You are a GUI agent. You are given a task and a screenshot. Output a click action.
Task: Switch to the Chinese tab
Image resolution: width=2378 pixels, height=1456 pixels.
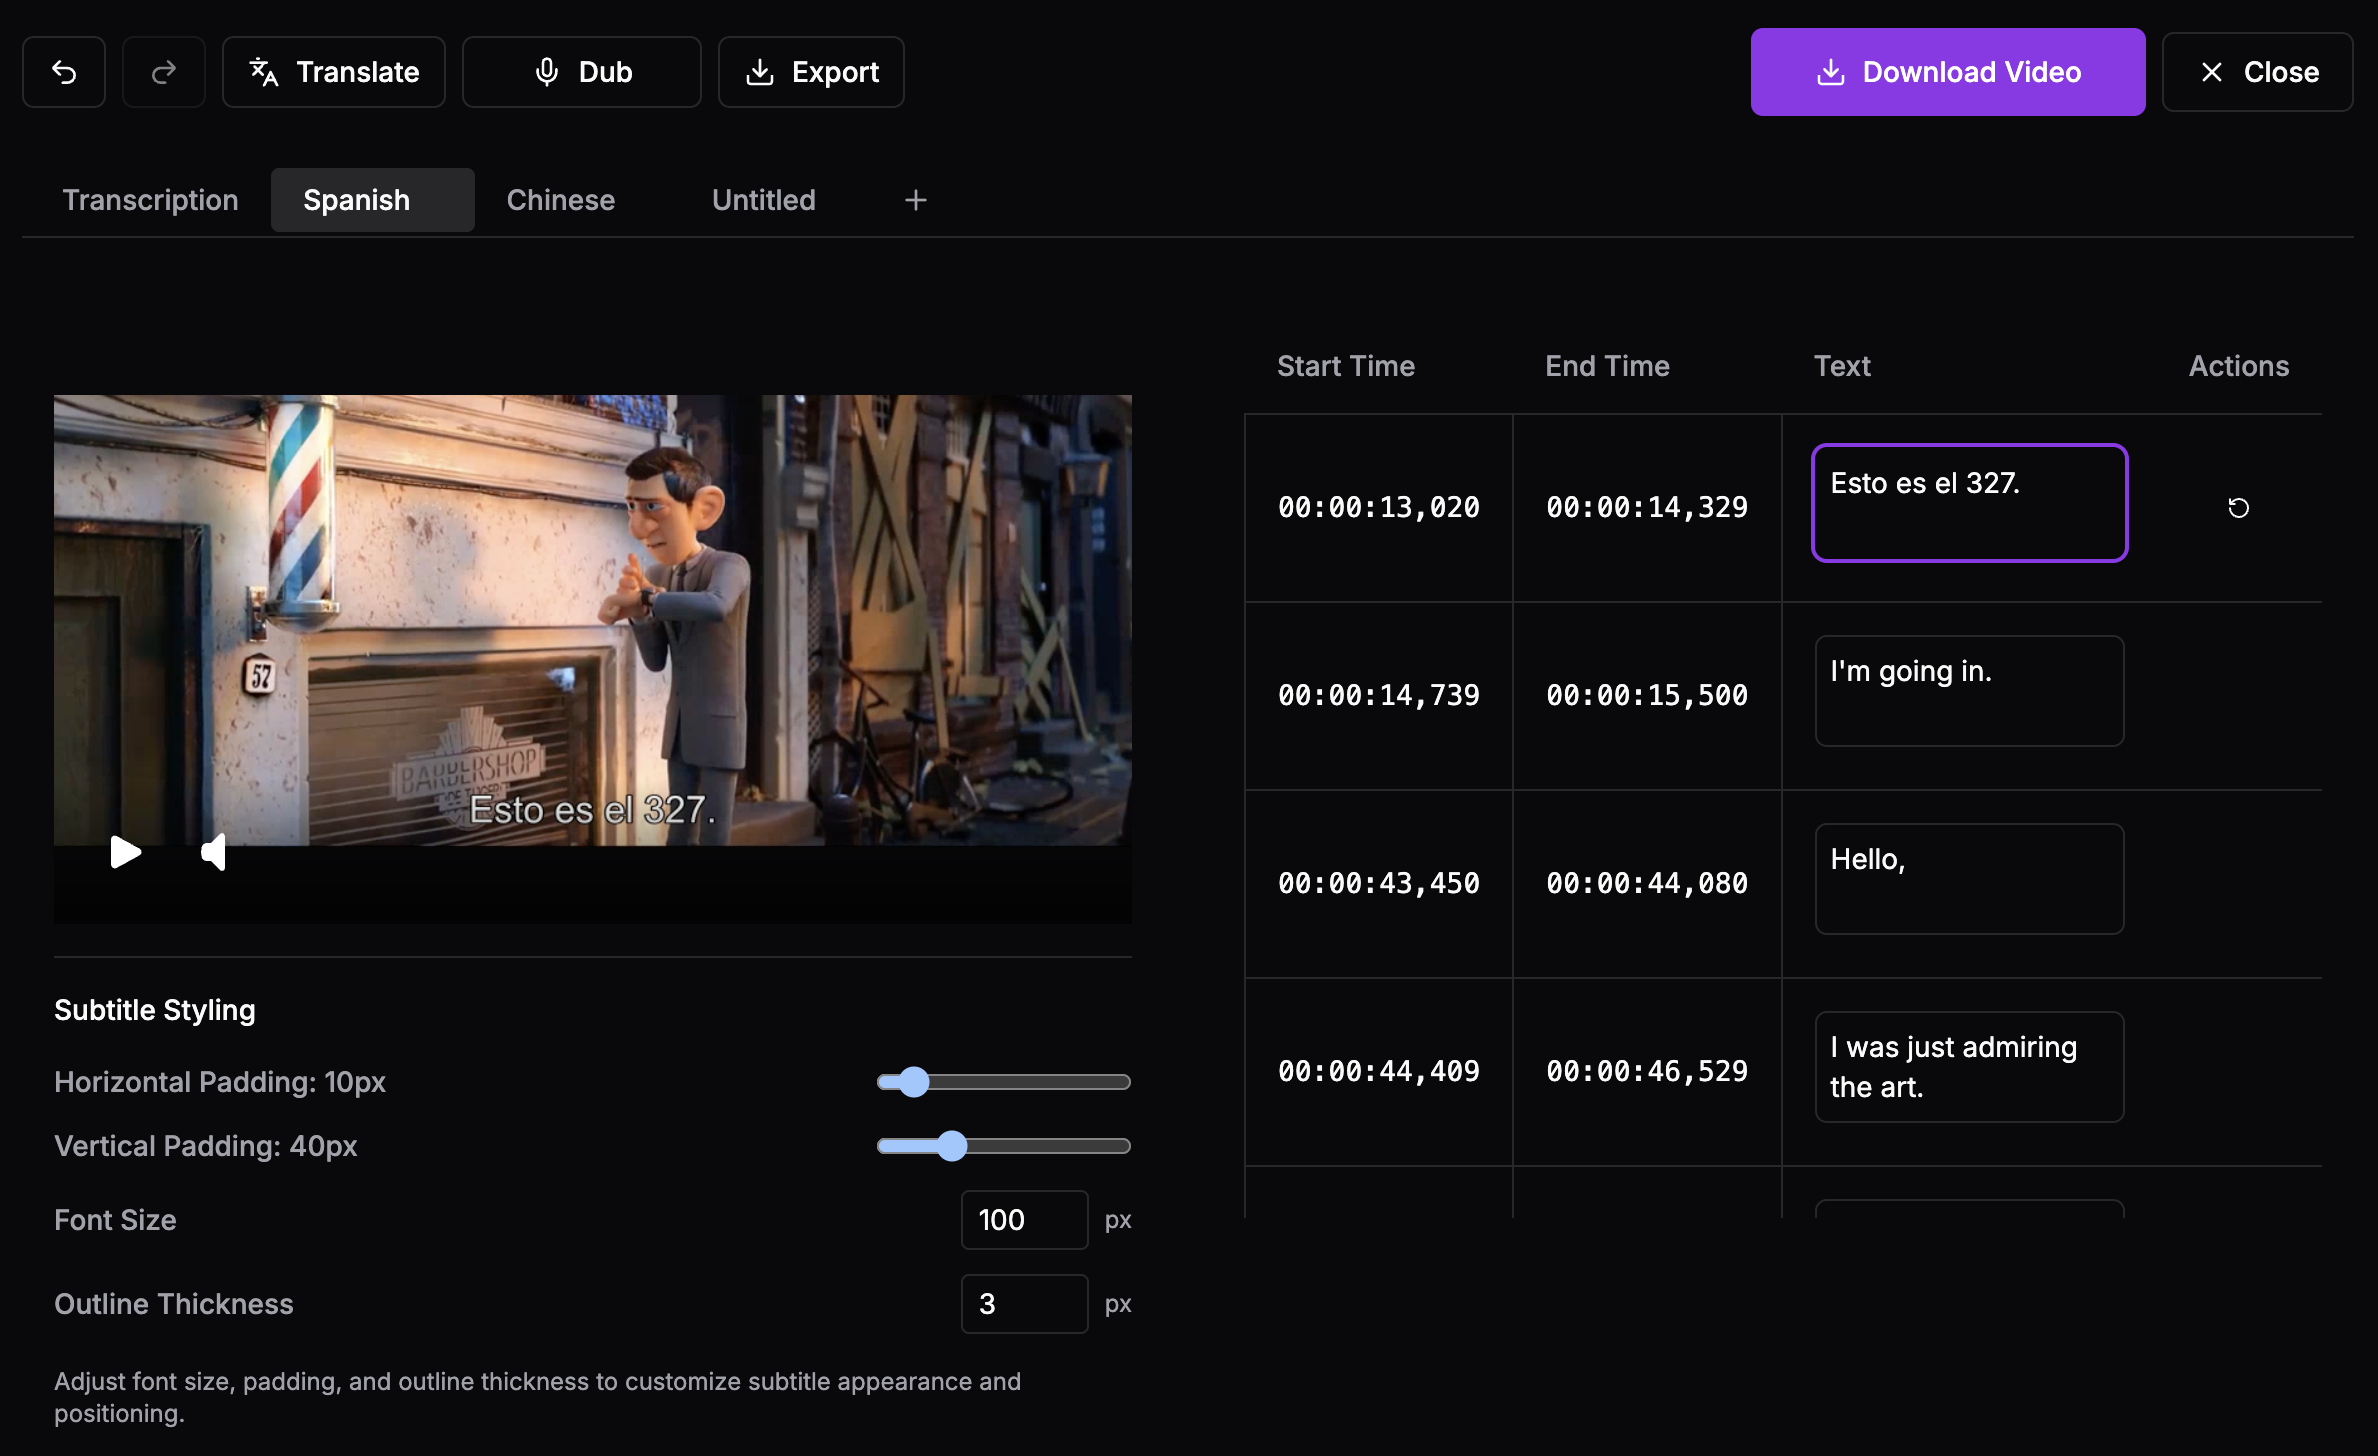pyautogui.click(x=561, y=200)
